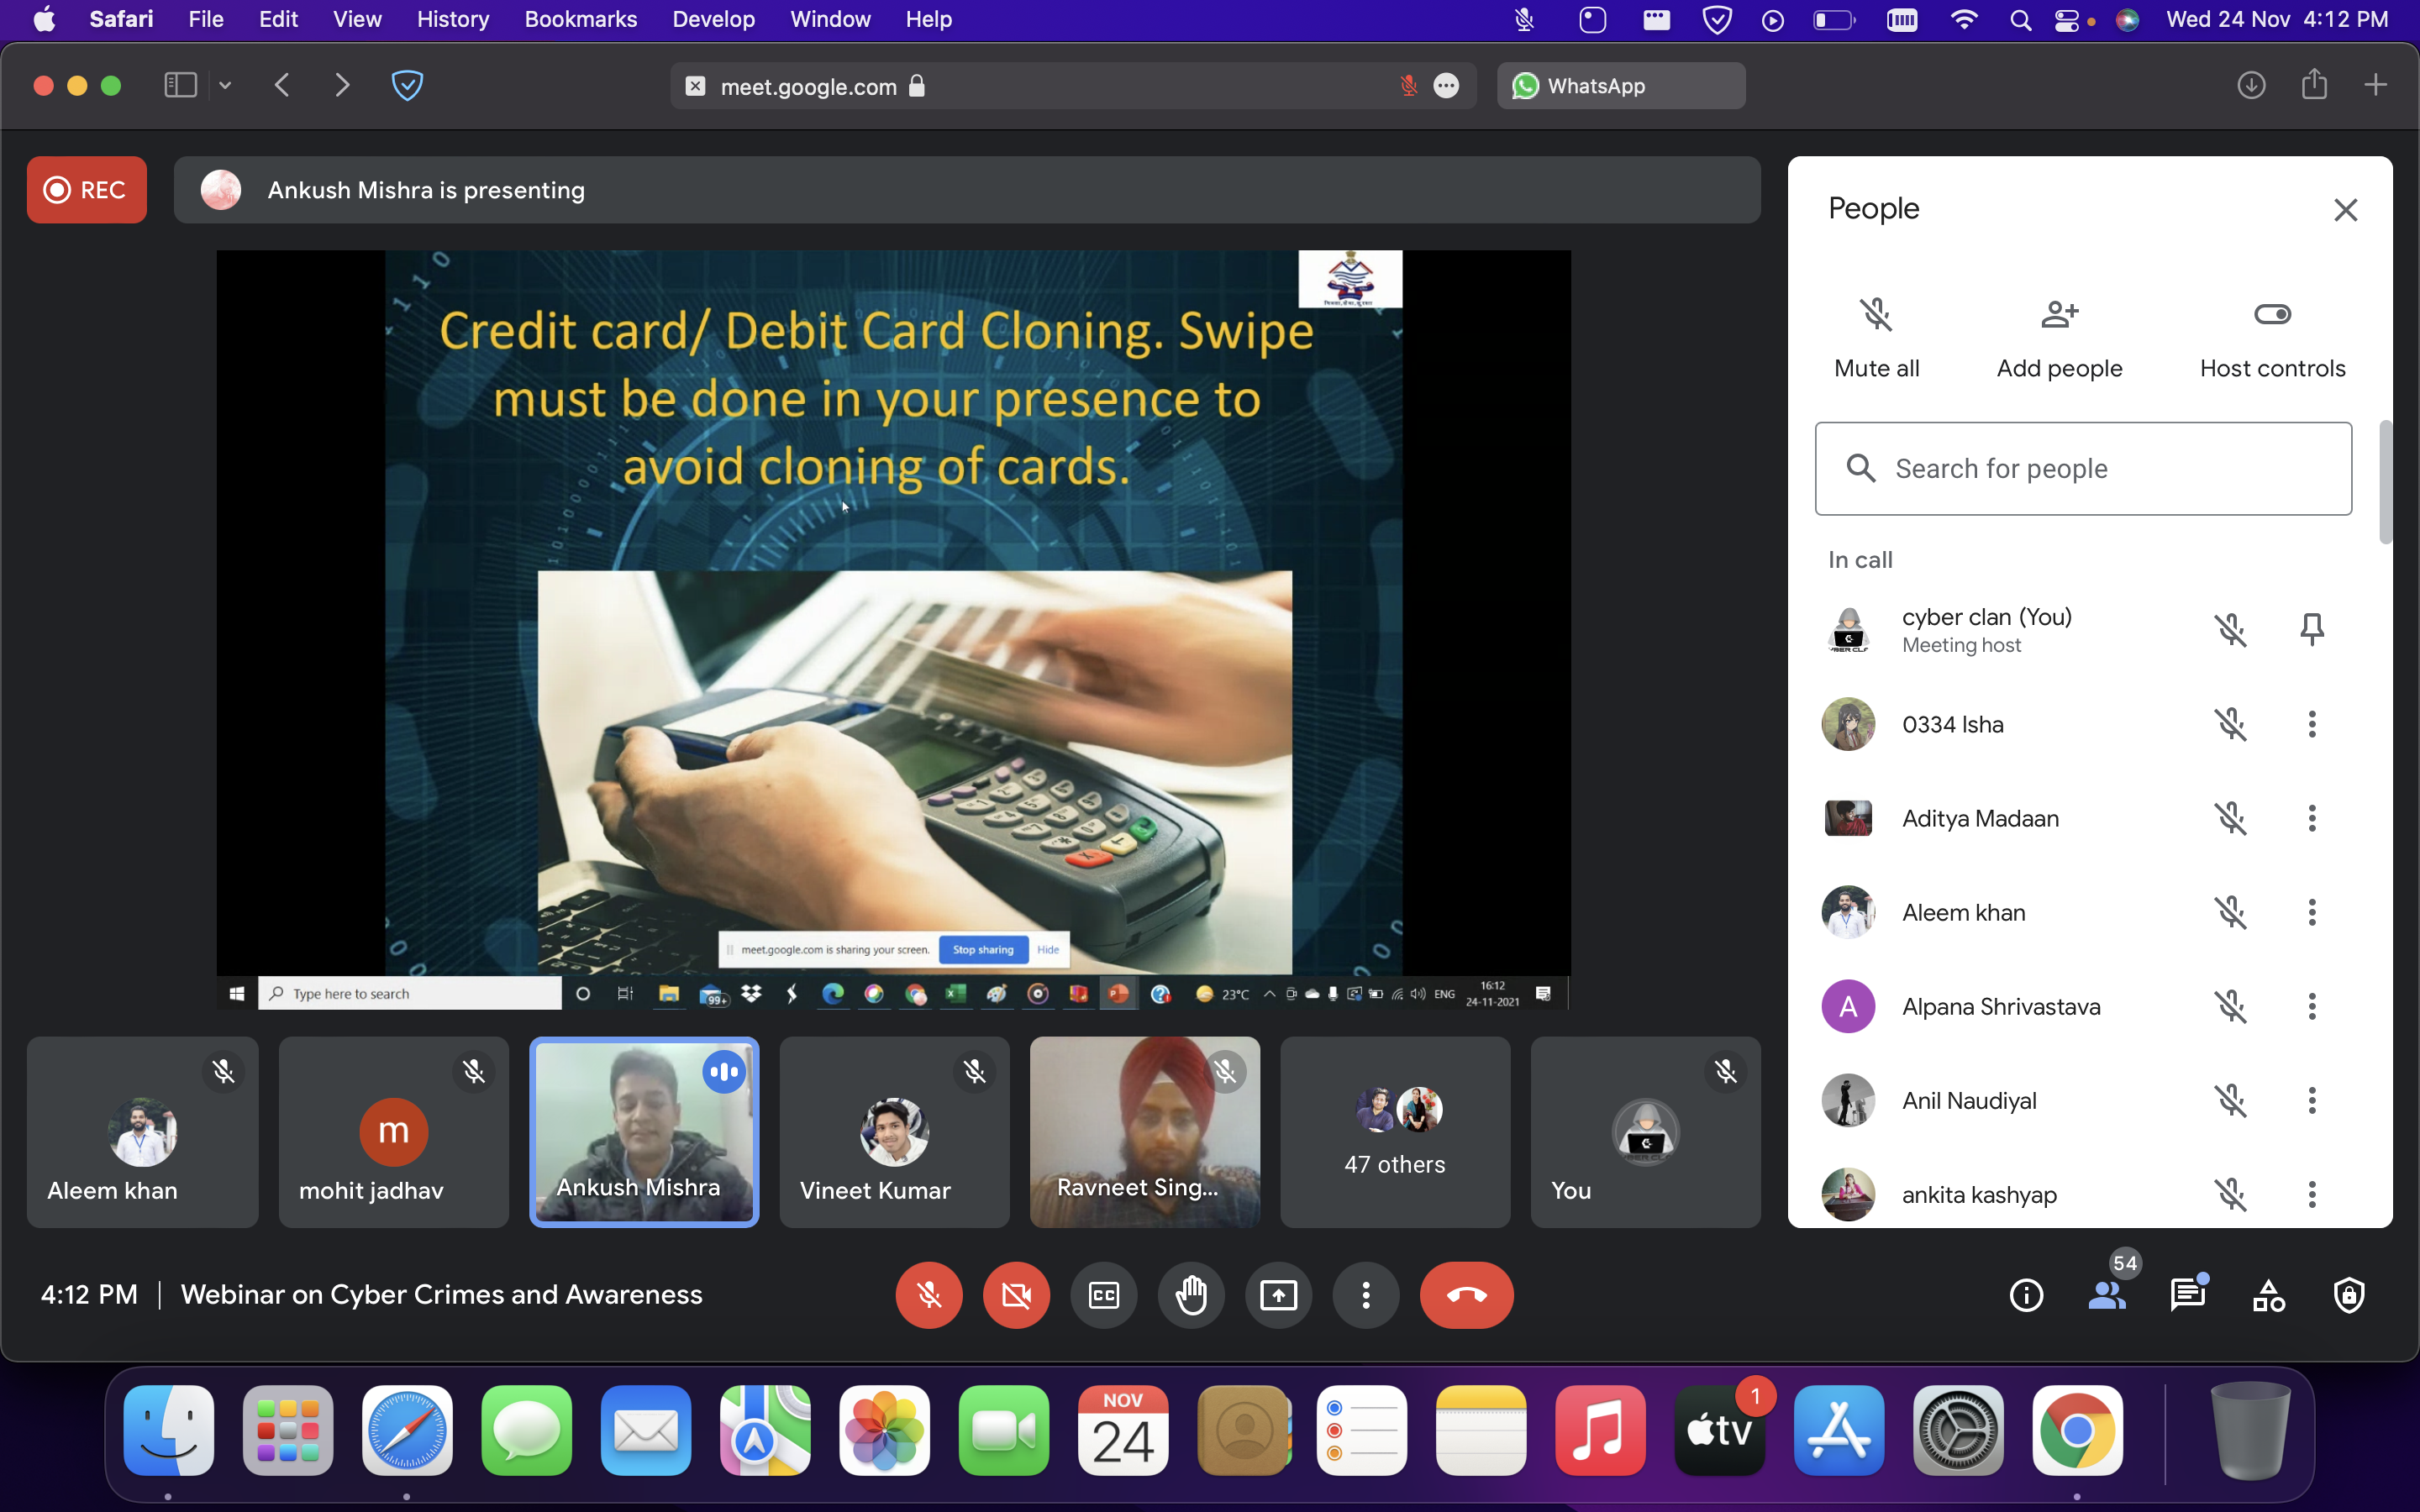Raise hand in the meeting
Image resolution: width=2420 pixels, height=1512 pixels.
[x=1191, y=1295]
